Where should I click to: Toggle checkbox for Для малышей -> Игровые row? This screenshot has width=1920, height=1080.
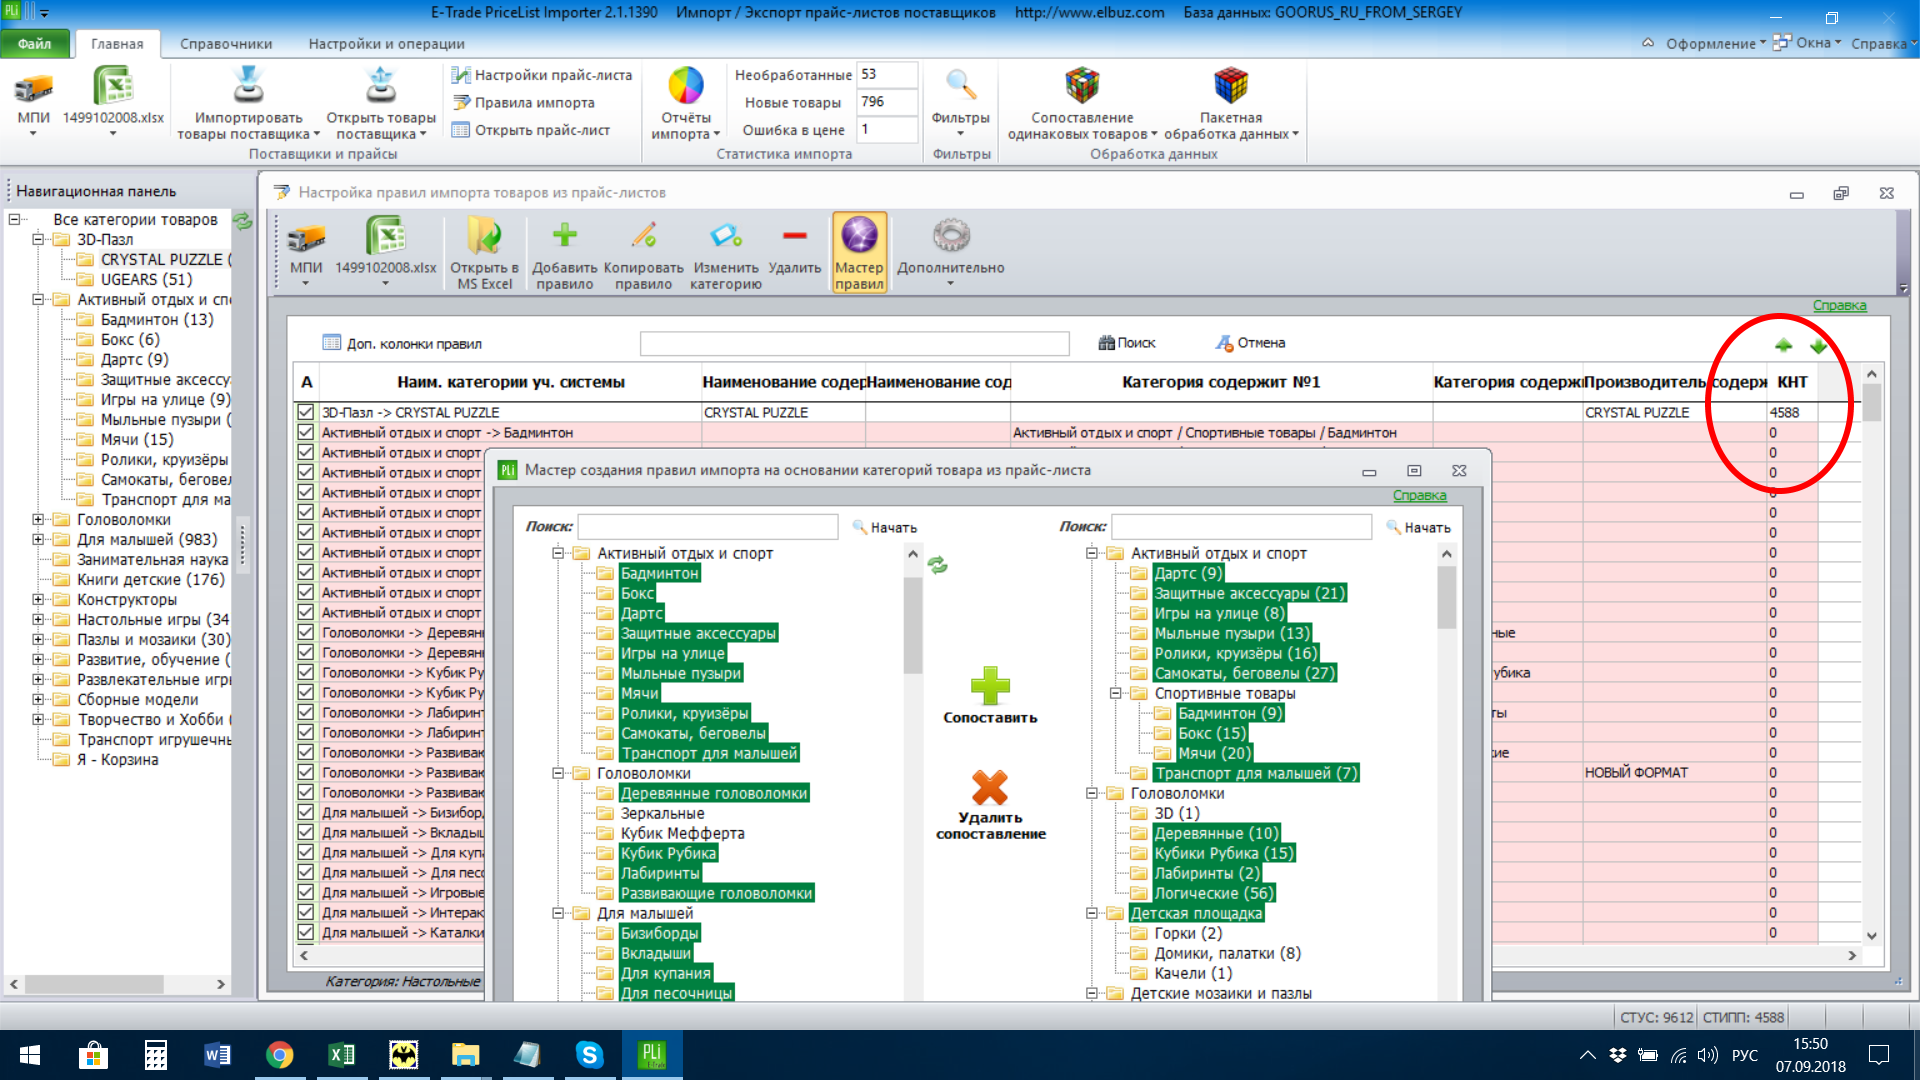point(306,892)
